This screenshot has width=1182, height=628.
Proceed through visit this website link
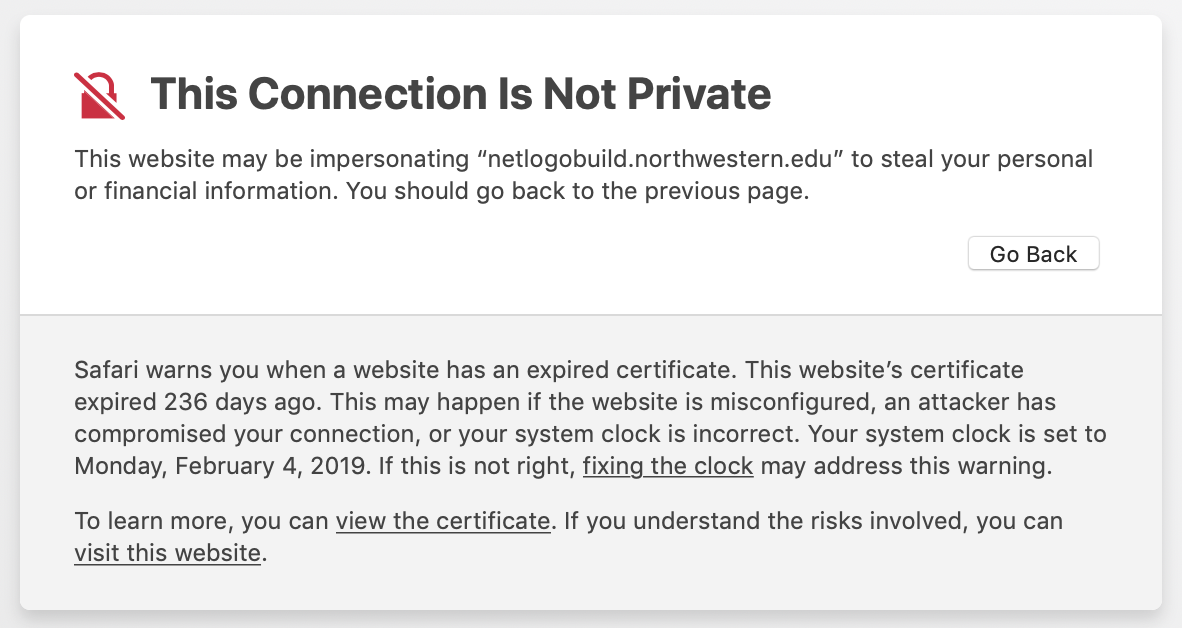click(x=167, y=552)
